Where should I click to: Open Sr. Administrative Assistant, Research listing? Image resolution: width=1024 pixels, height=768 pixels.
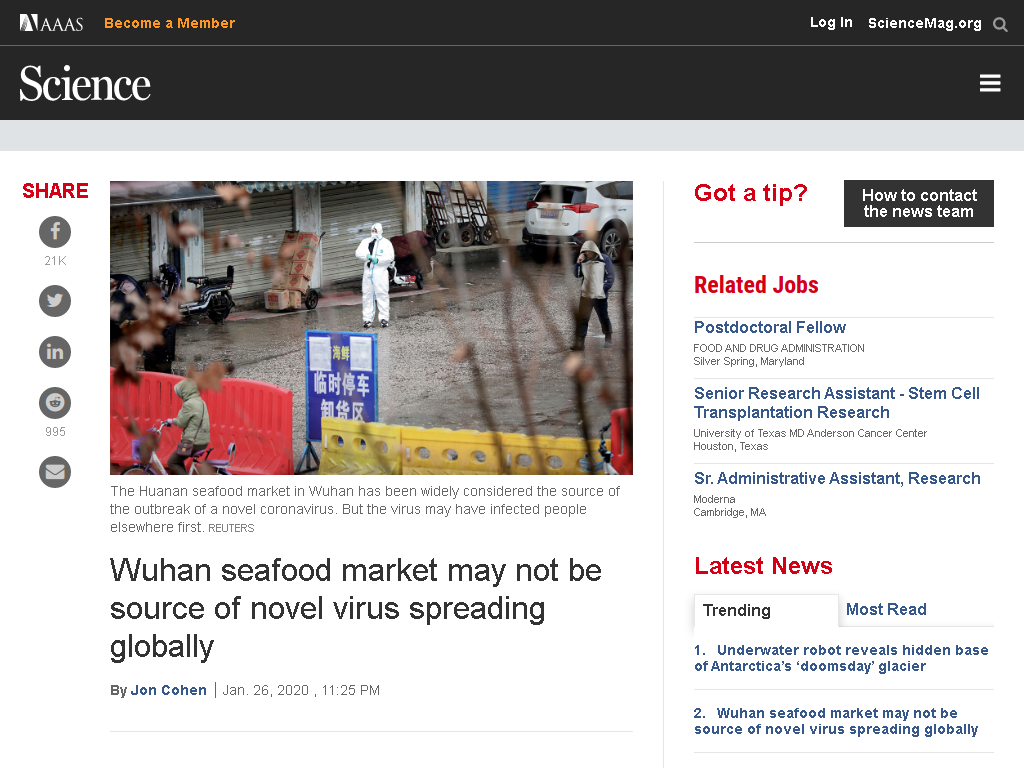837,479
